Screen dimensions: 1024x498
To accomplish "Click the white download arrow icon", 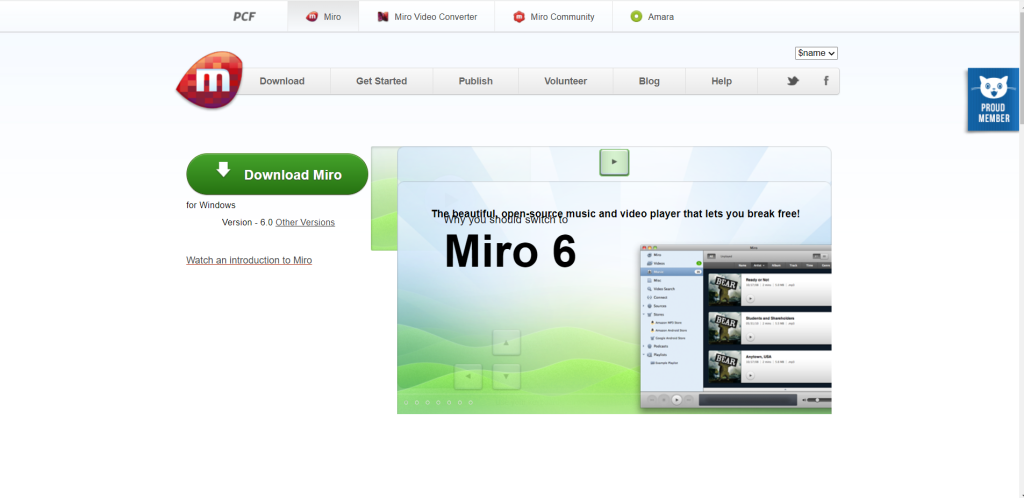I will [x=223, y=170].
